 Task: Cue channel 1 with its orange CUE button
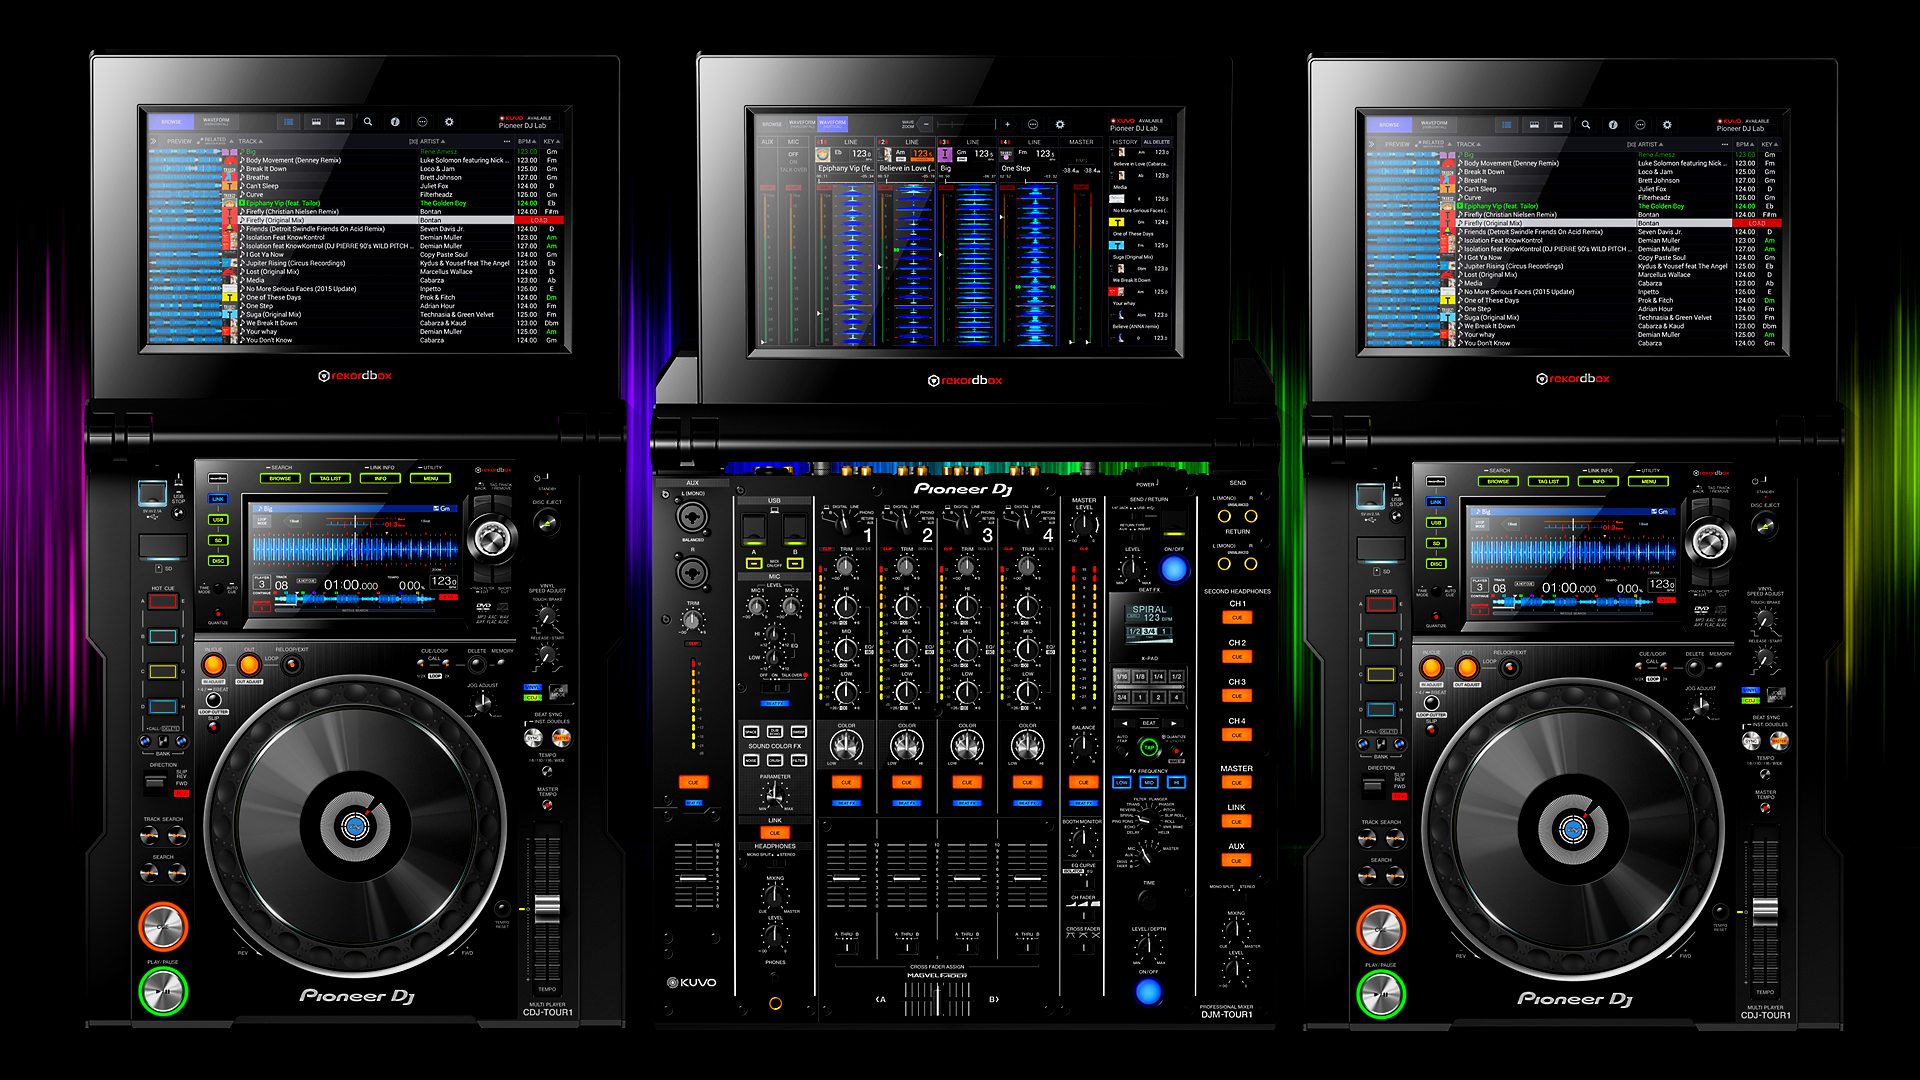pos(846,783)
